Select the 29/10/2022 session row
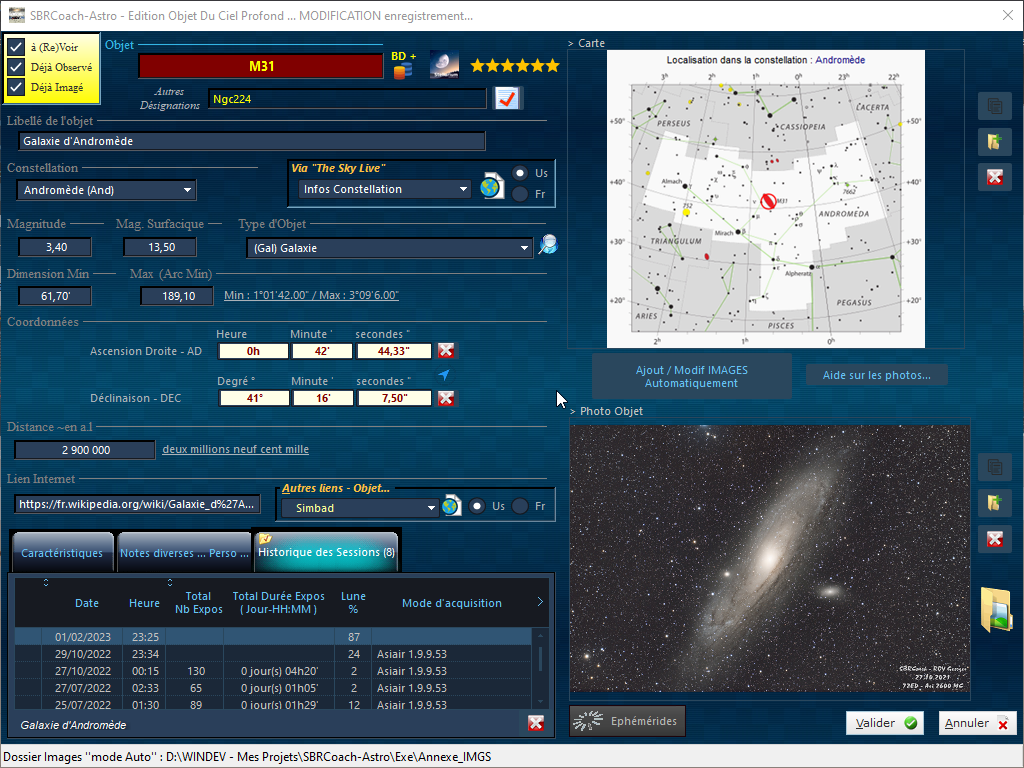Image resolution: width=1024 pixels, height=768 pixels. (273, 654)
